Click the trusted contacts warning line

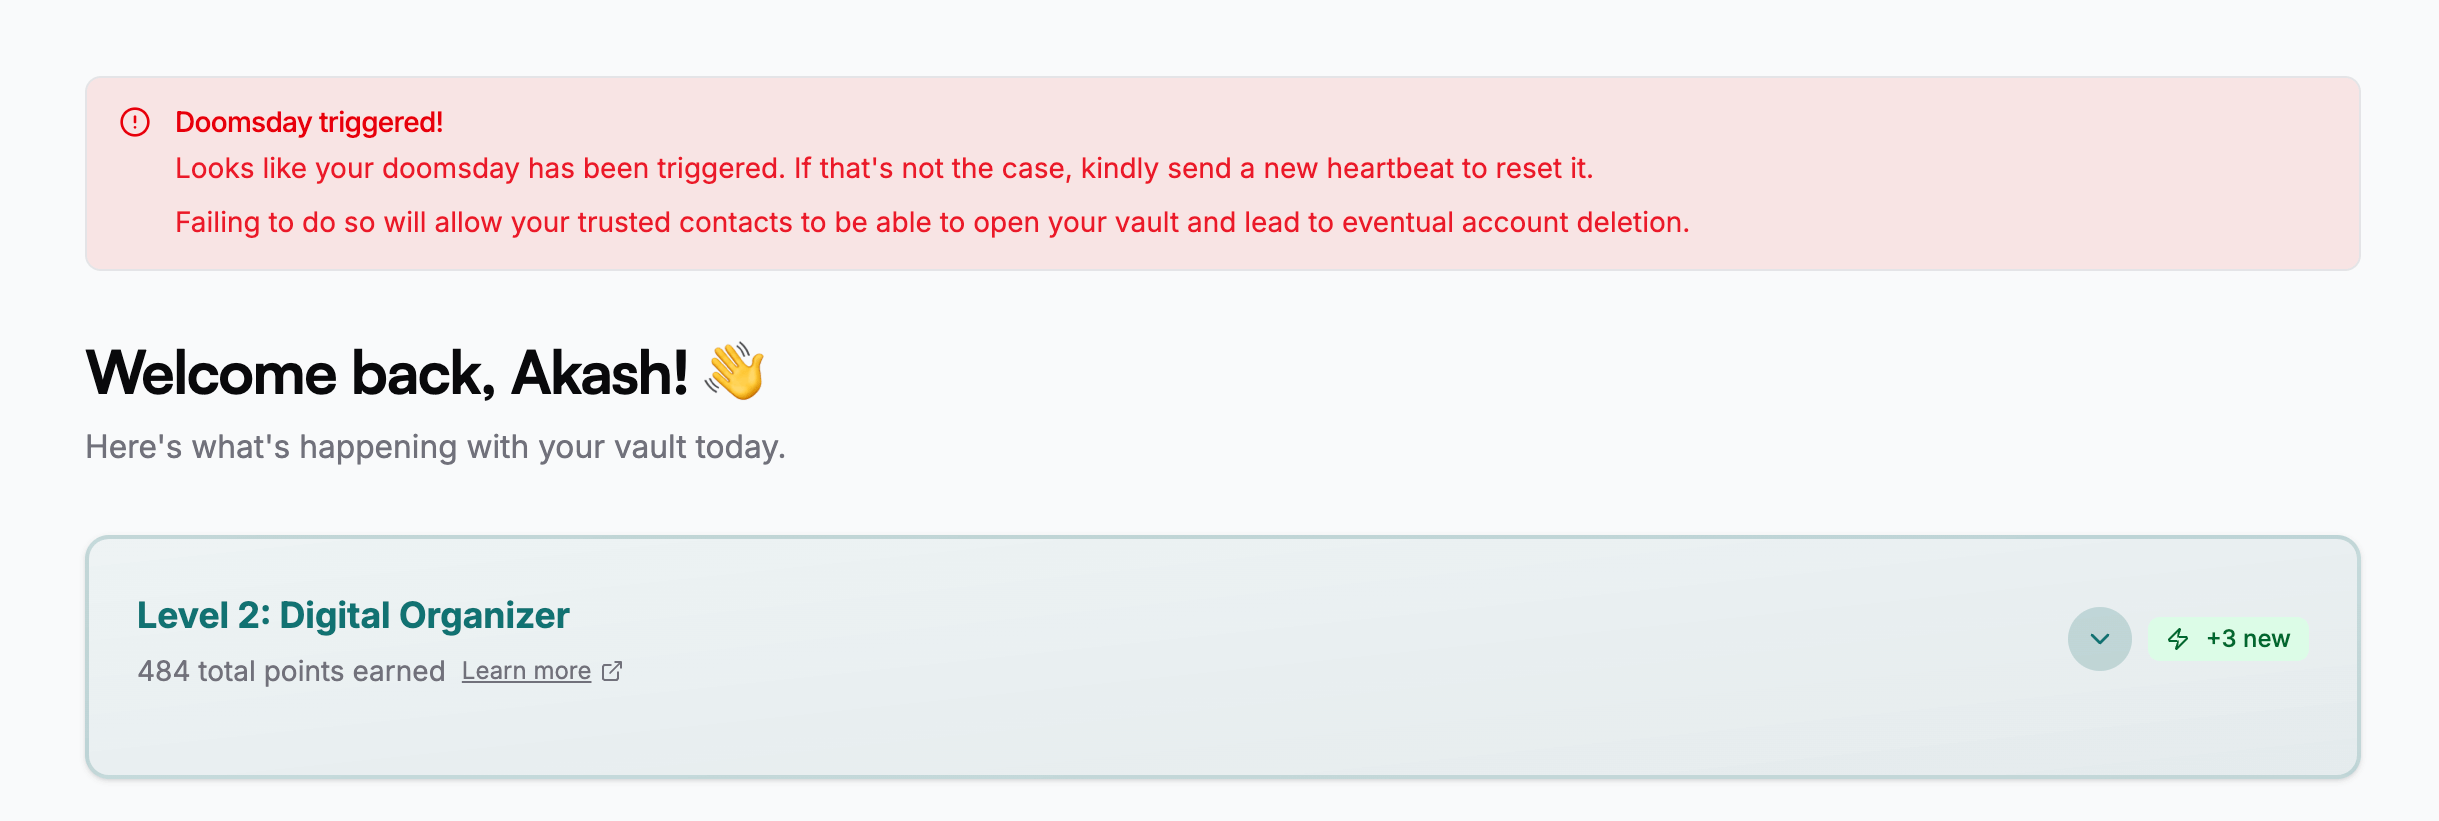pyautogui.click(x=932, y=222)
